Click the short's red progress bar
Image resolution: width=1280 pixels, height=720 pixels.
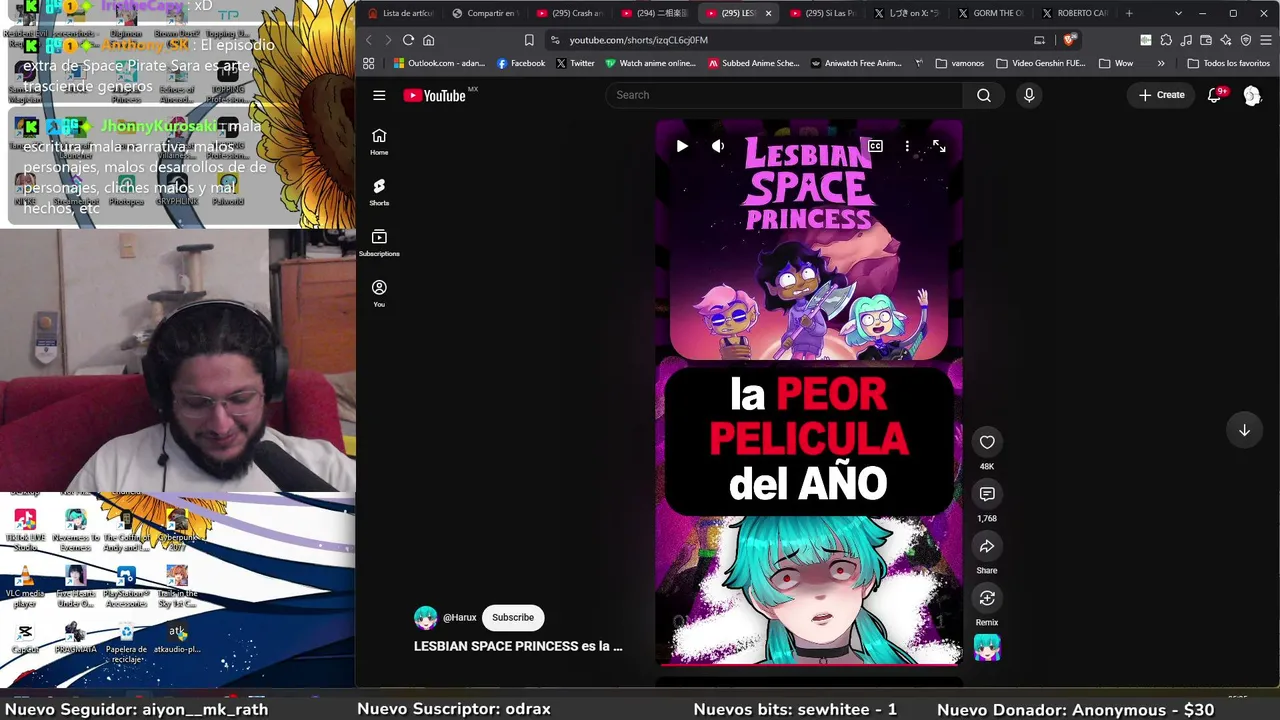(809, 664)
